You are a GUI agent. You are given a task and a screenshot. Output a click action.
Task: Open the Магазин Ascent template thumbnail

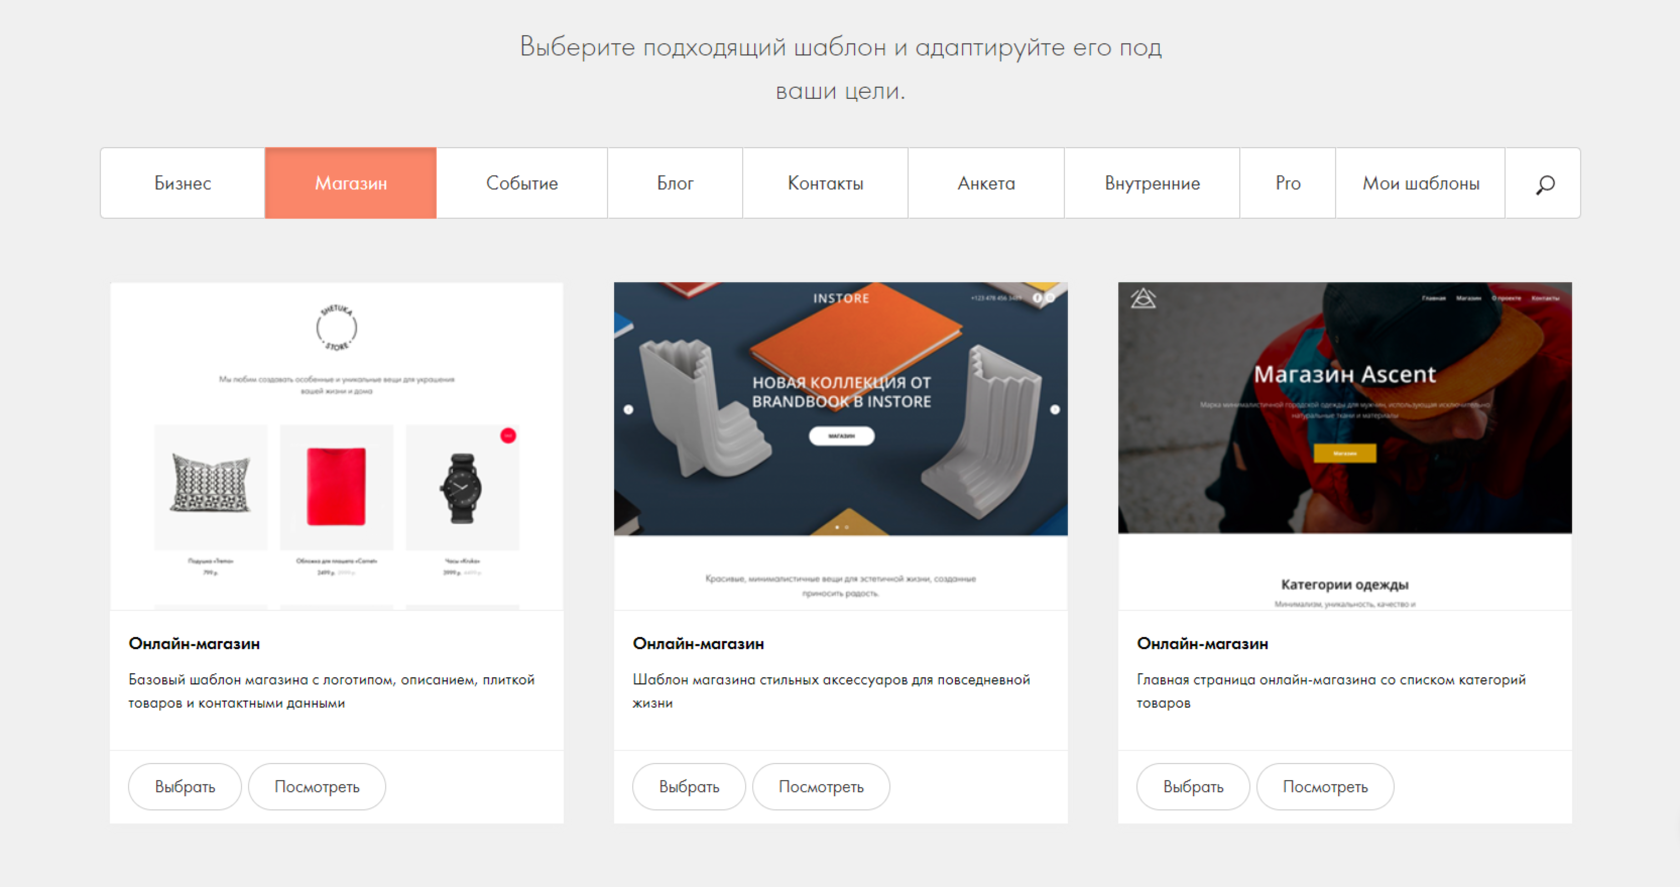point(1345,446)
